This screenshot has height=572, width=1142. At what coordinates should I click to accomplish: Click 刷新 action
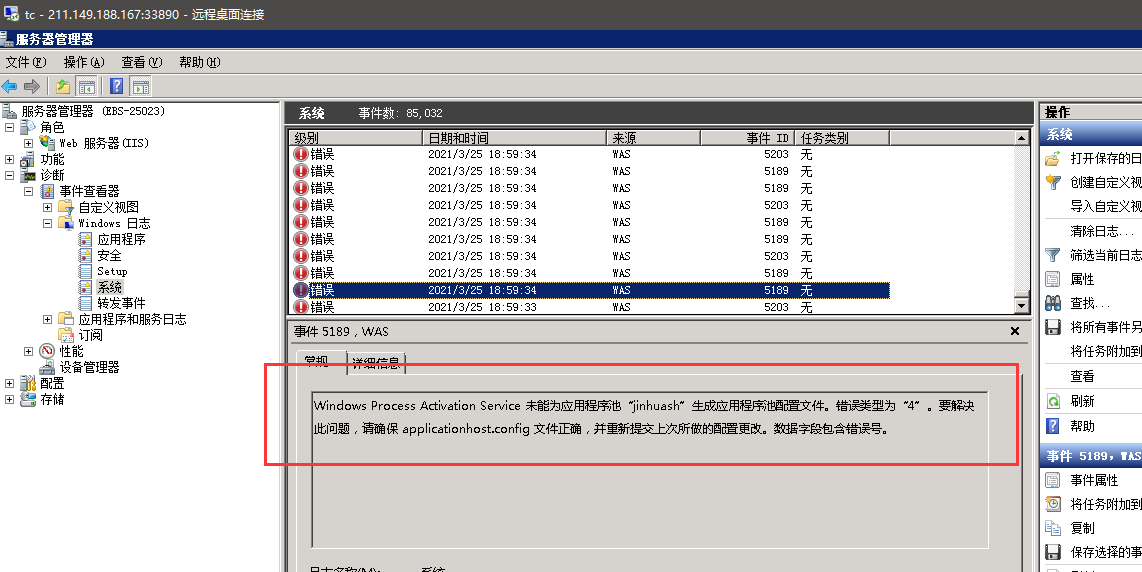[1082, 401]
